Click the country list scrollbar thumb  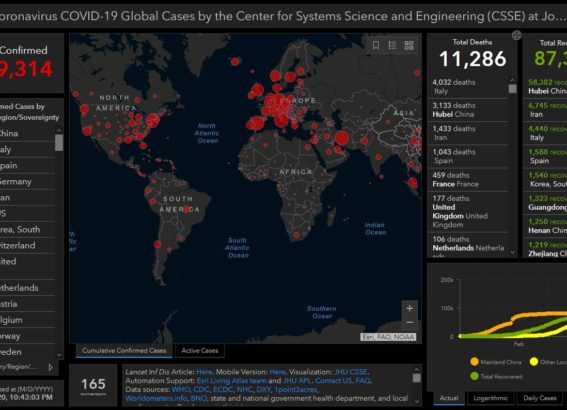tap(59, 142)
